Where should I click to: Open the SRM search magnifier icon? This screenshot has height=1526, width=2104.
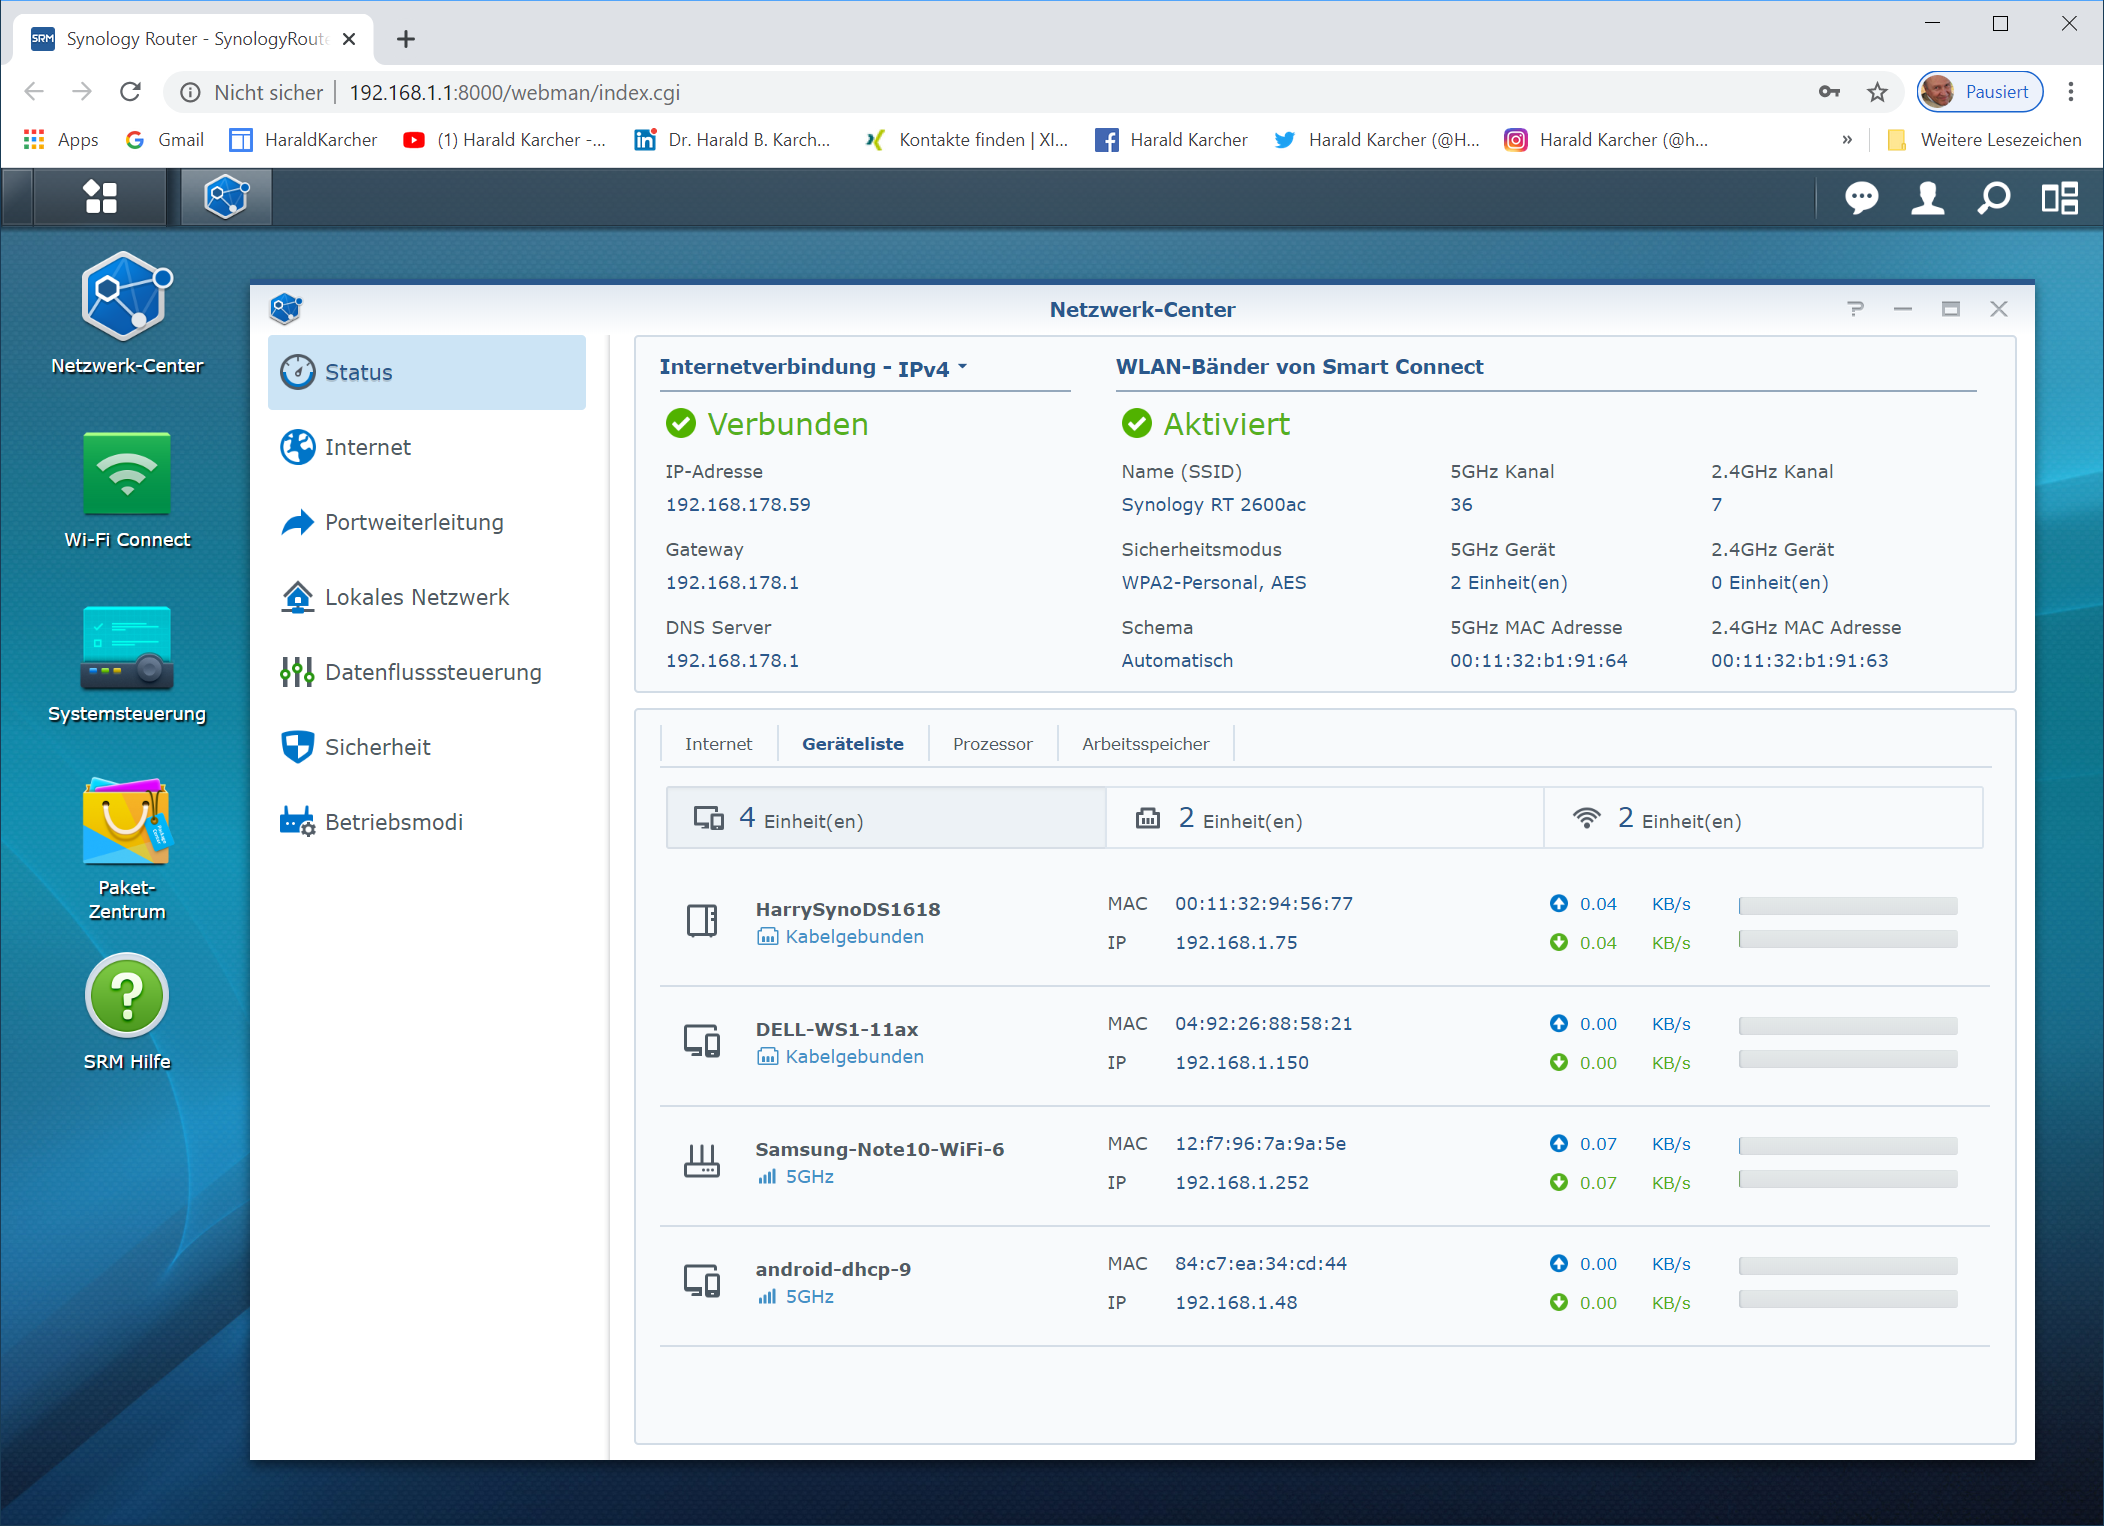coord(1993,198)
